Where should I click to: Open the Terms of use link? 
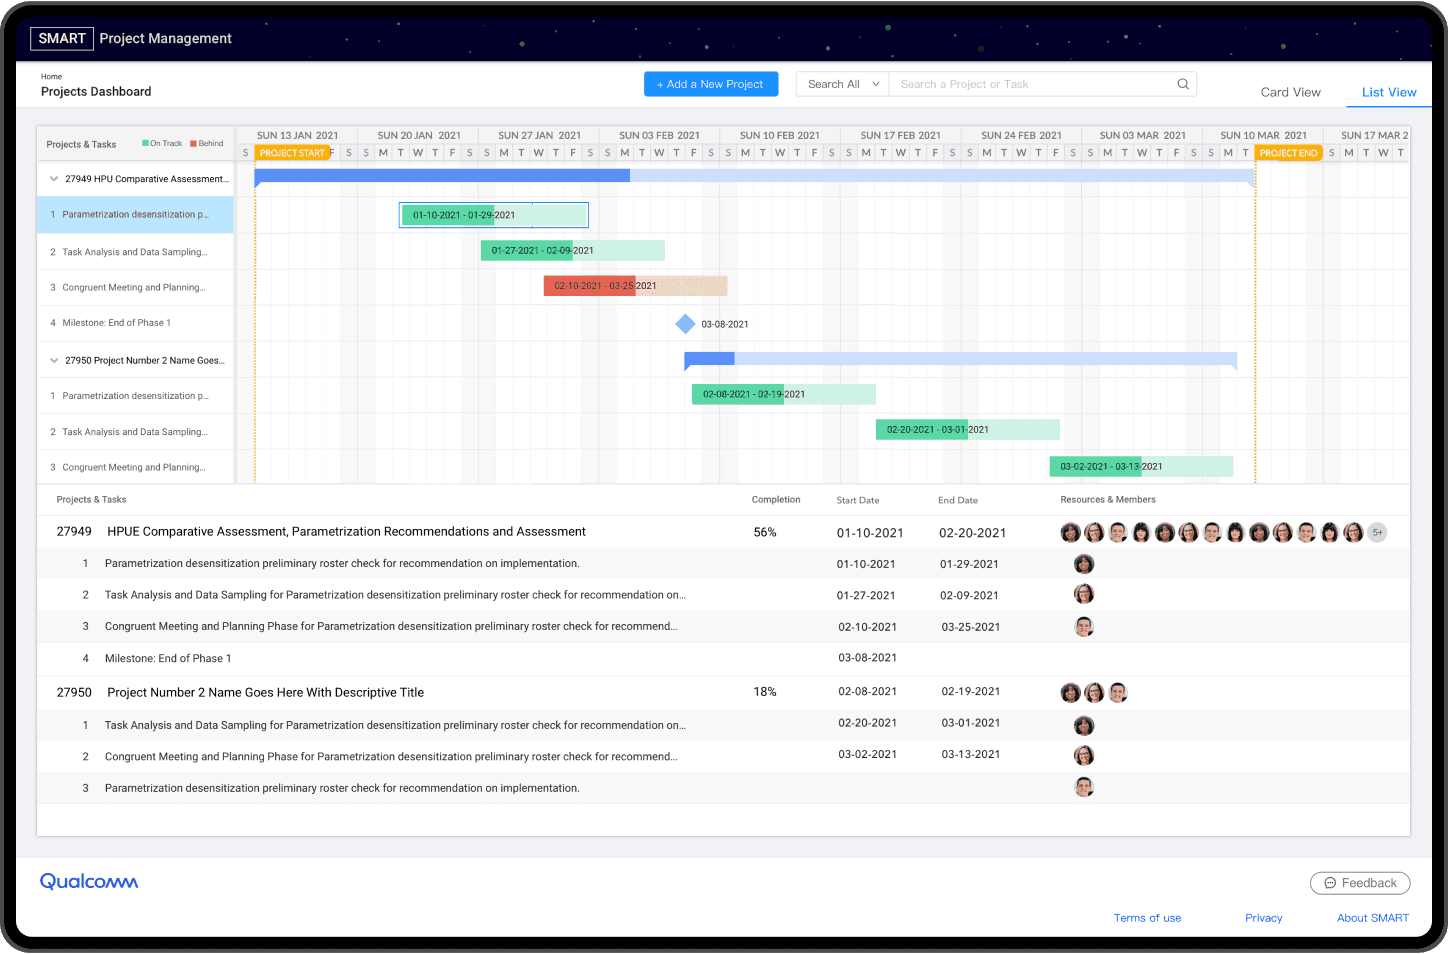pos(1147,918)
